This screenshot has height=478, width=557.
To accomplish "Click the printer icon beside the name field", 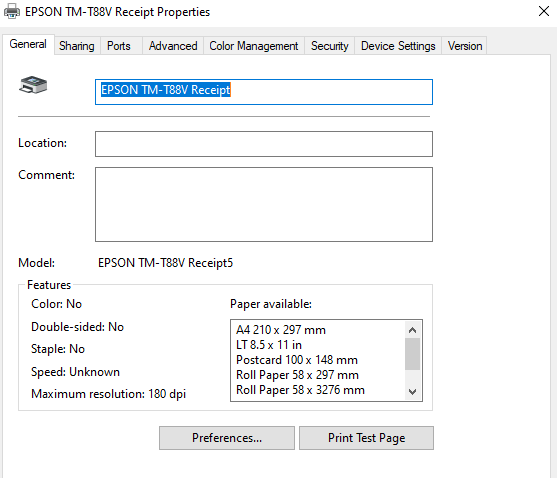I will [33, 85].
